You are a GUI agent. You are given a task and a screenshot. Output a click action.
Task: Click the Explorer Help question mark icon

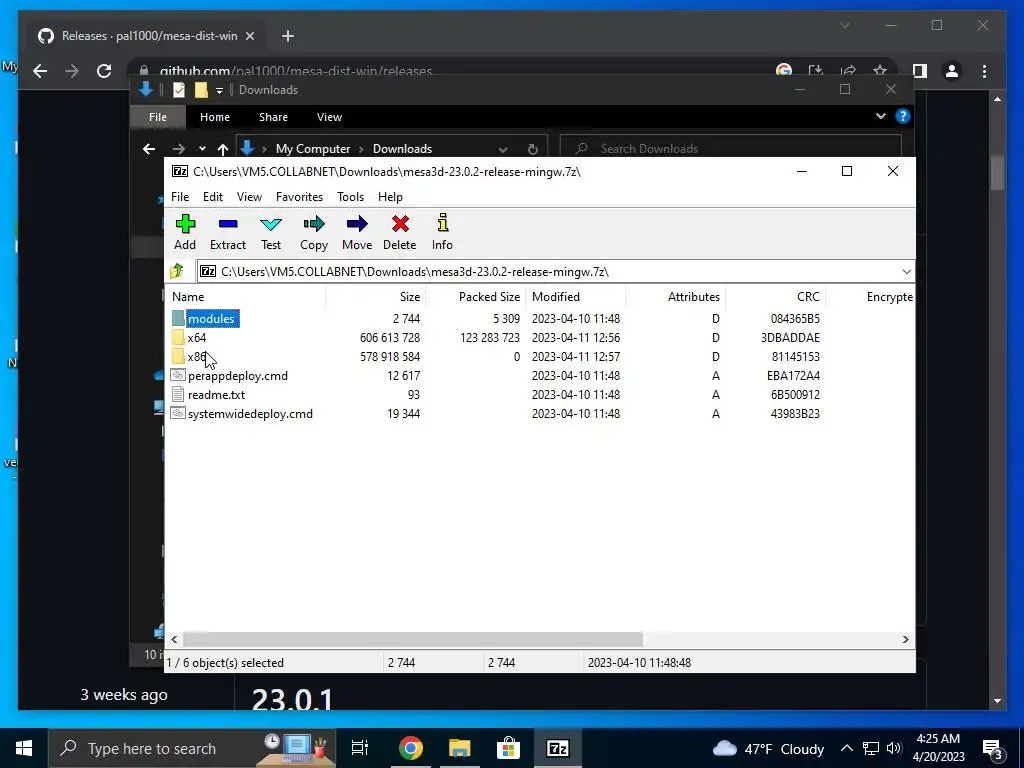tap(903, 116)
